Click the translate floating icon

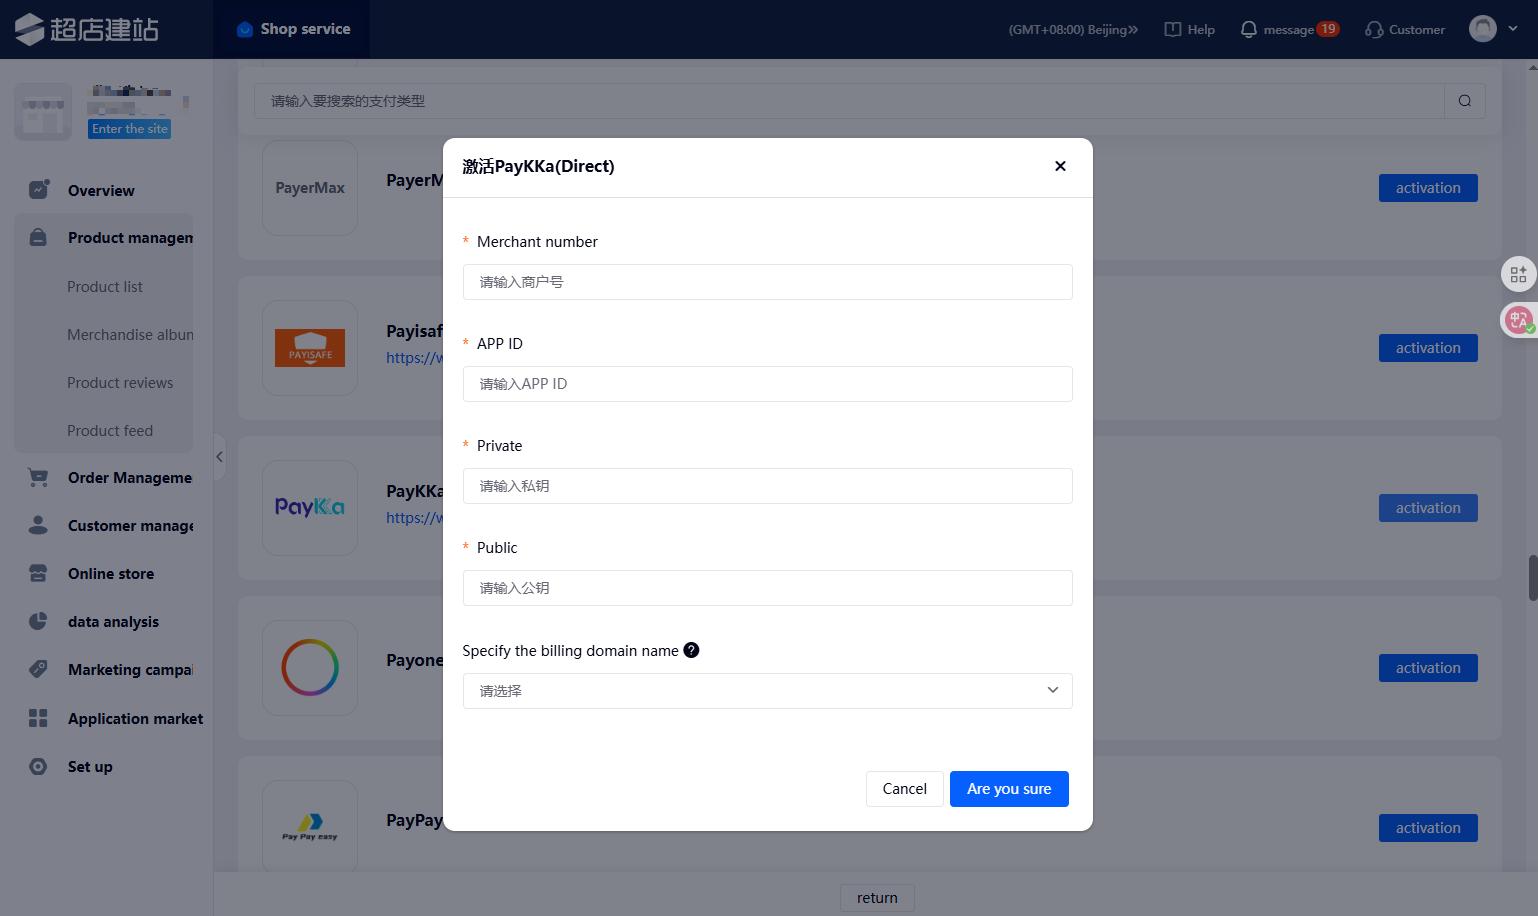tap(1518, 320)
